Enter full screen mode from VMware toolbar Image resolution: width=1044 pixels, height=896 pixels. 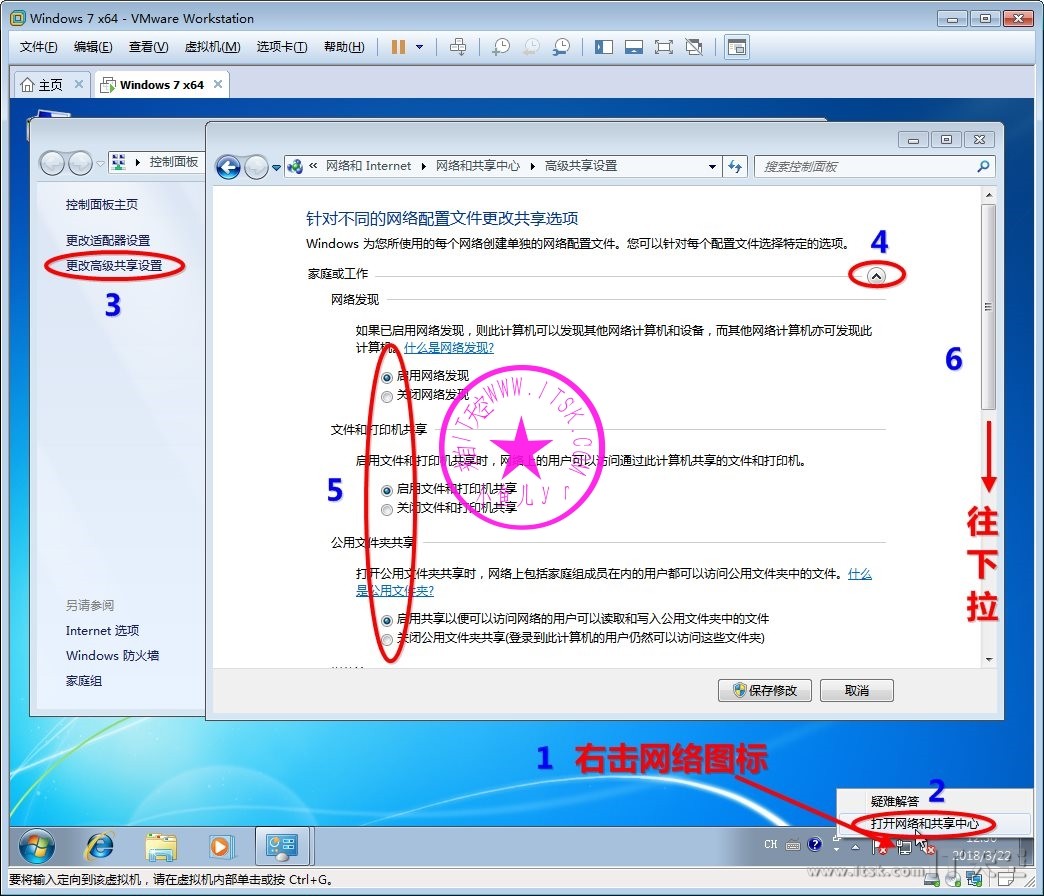click(663, 47)
